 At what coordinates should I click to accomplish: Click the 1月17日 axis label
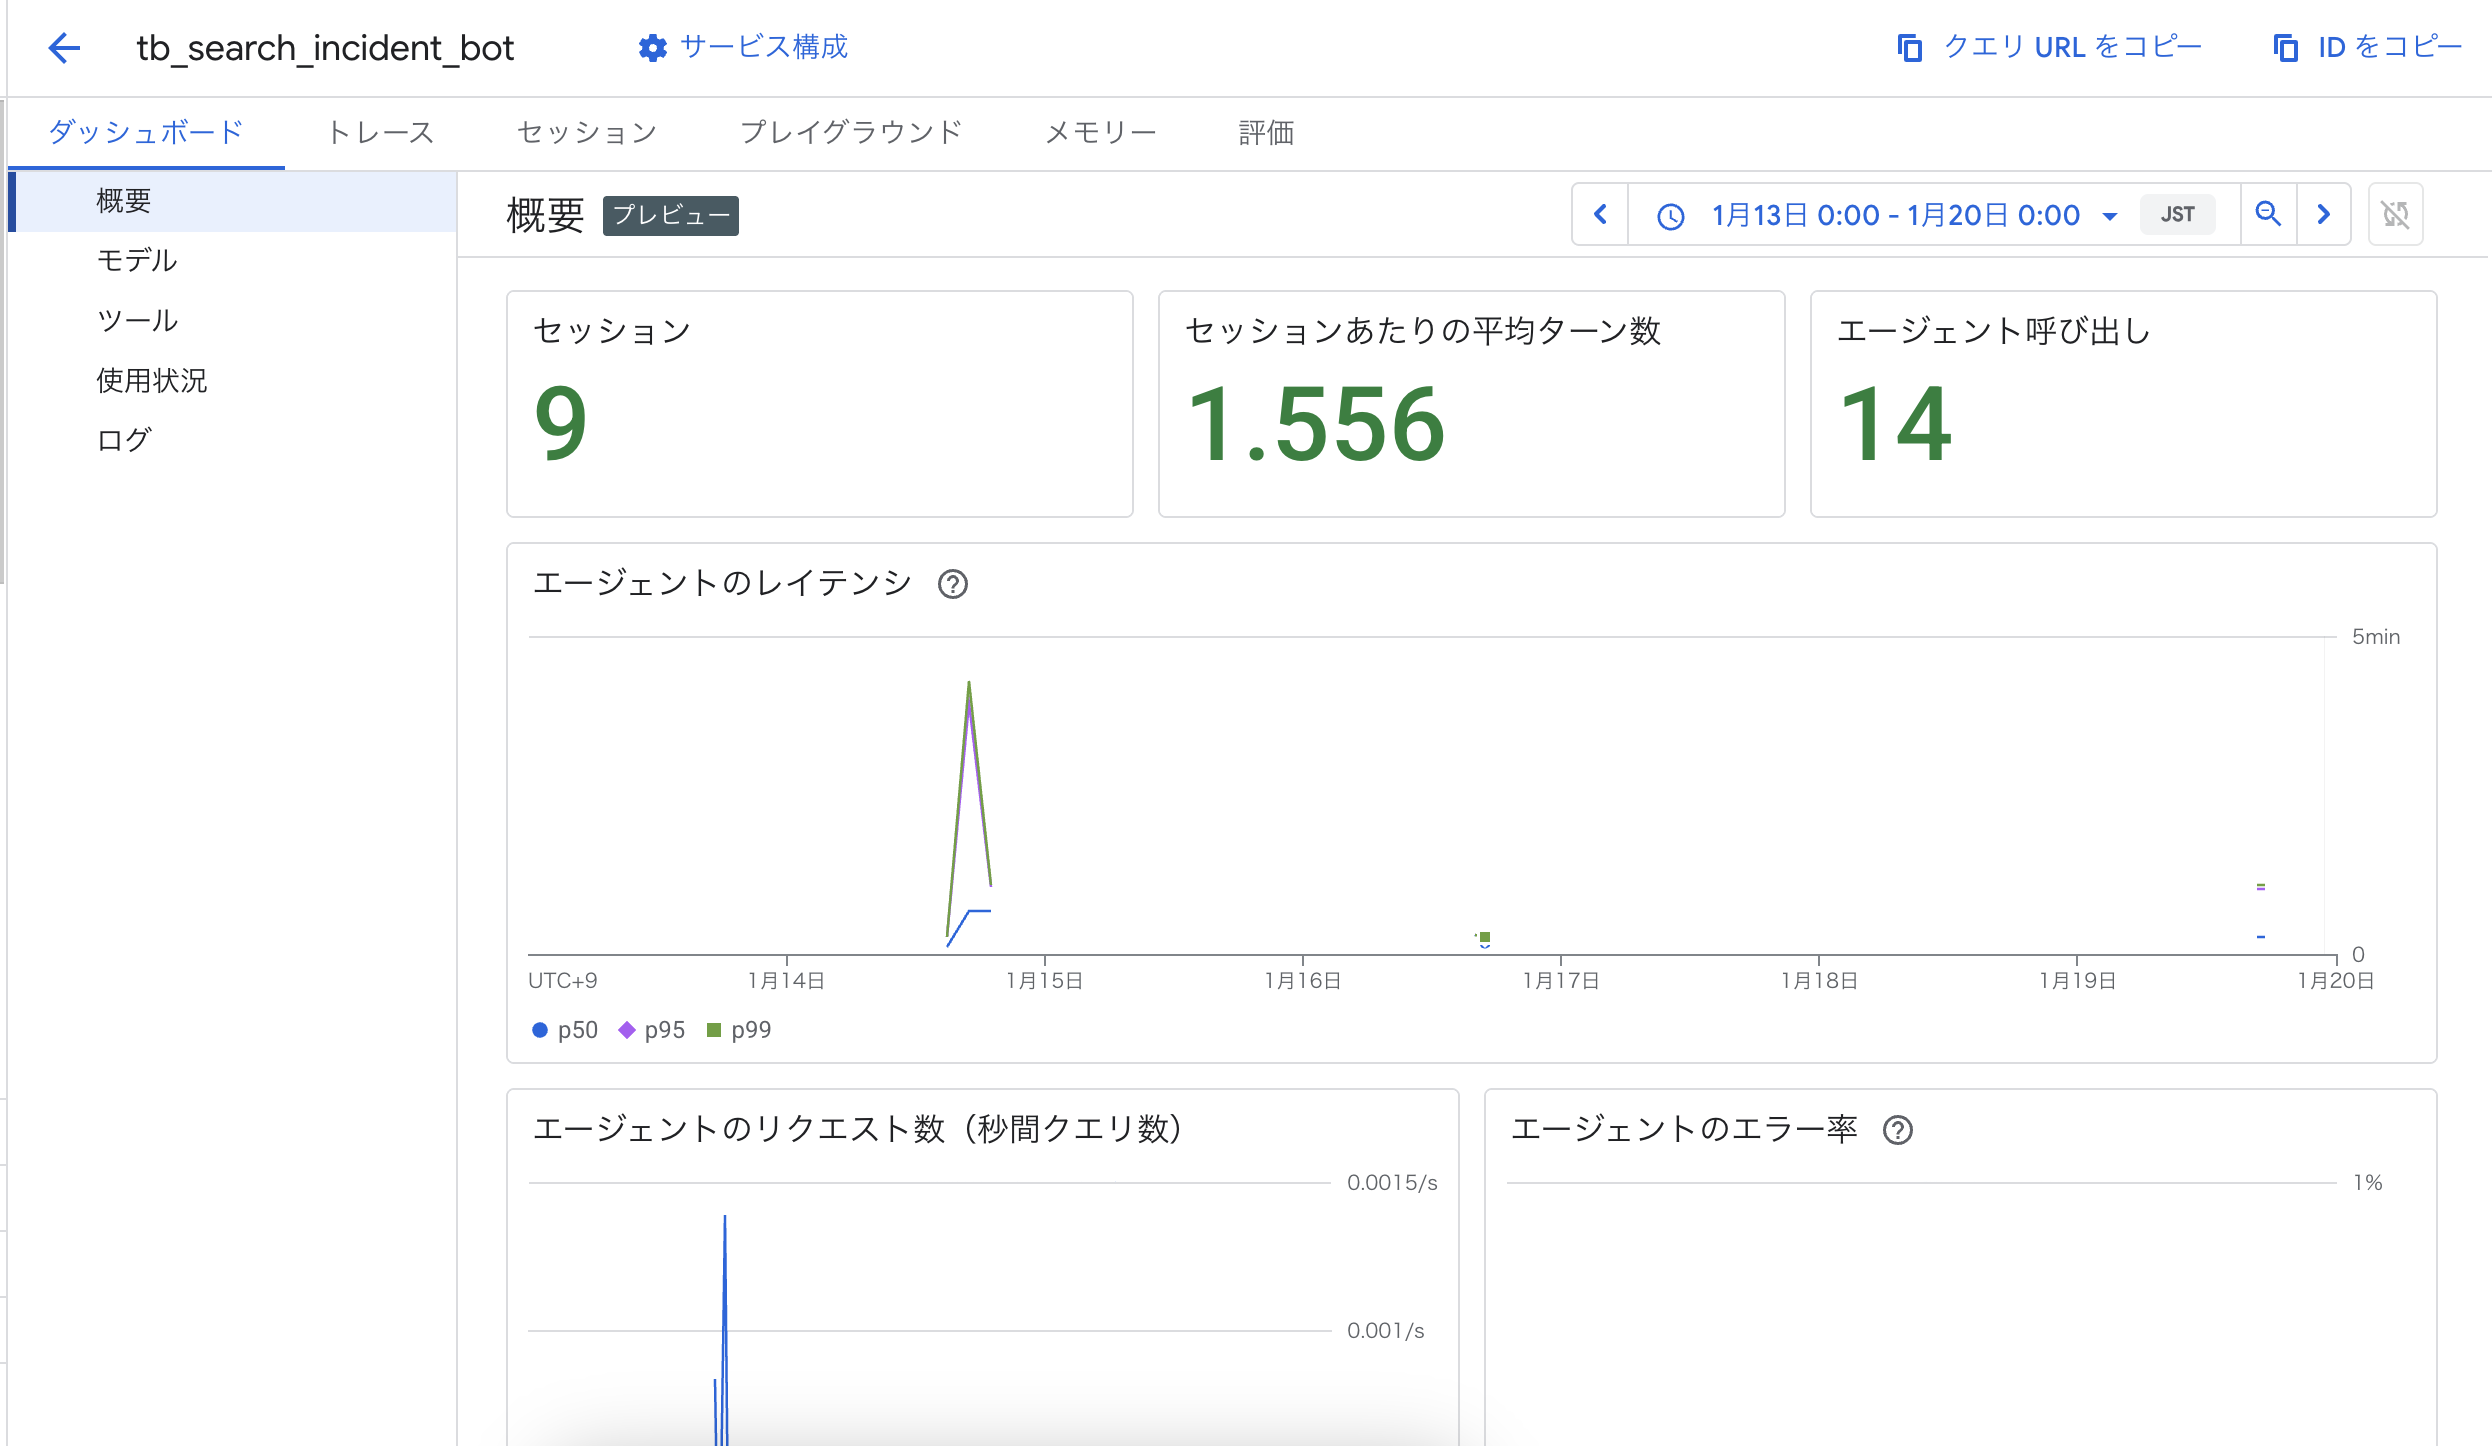pos(1561,981)
